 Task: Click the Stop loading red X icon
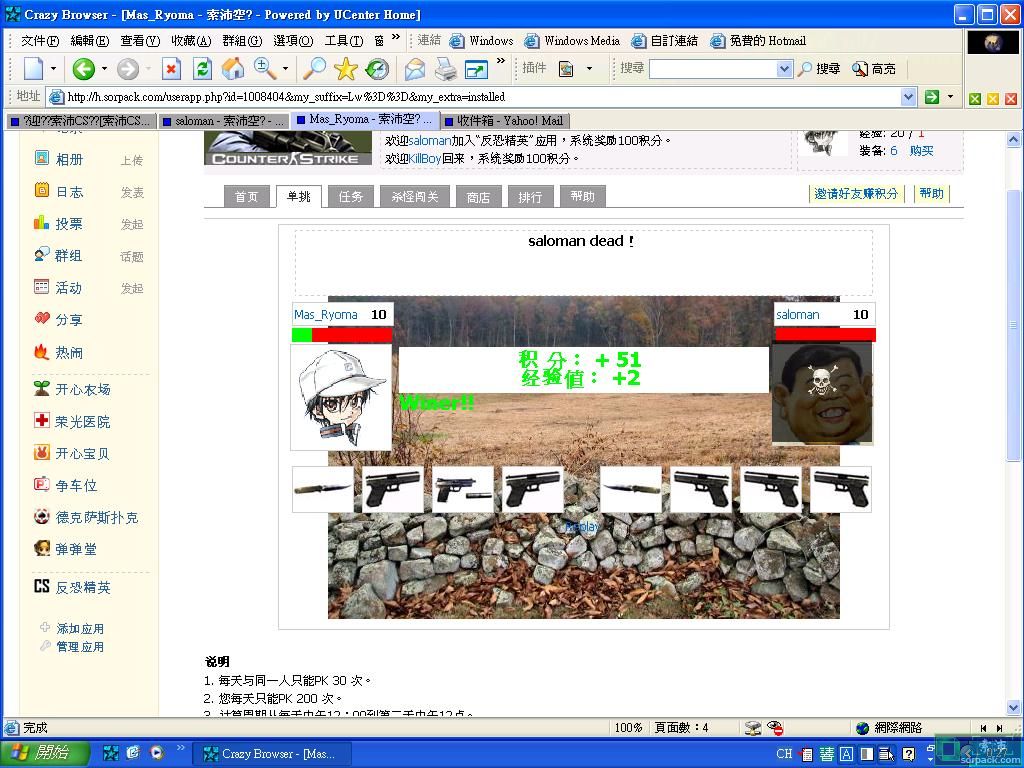coord(171,69)
